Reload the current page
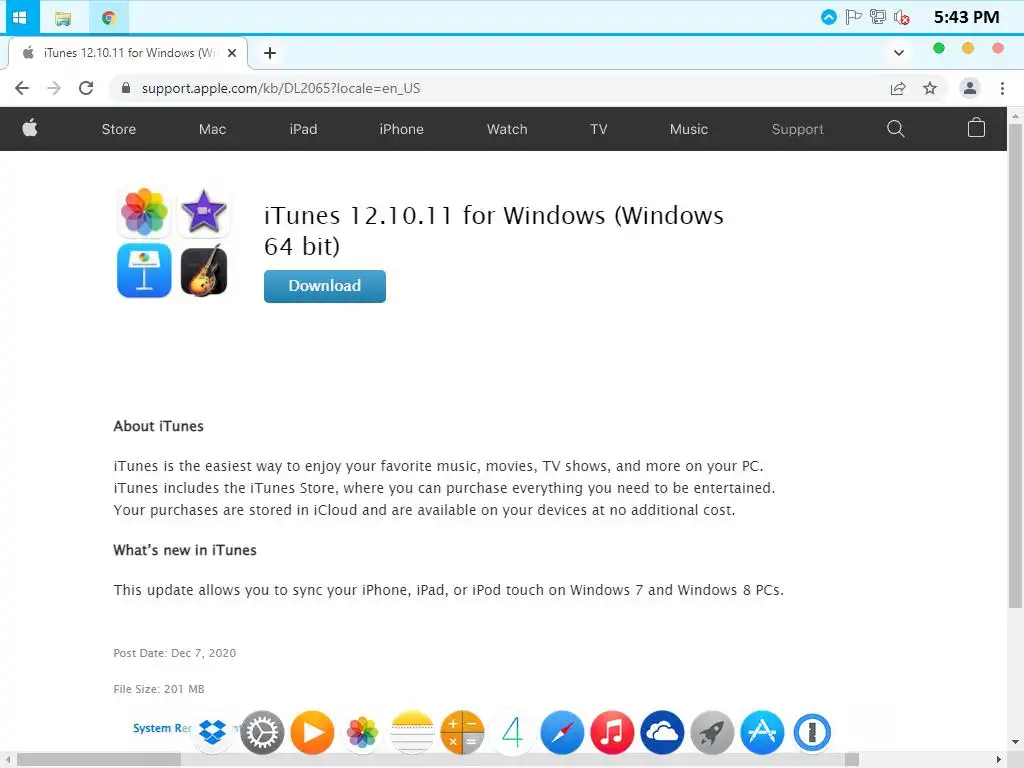The width and height of the screenshot is (1024, 768). click(86, 88)
